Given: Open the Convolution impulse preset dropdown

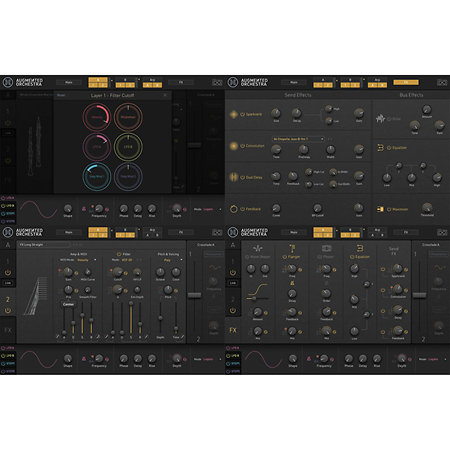Looking at the screenshot, I should (x=298, y=139).
